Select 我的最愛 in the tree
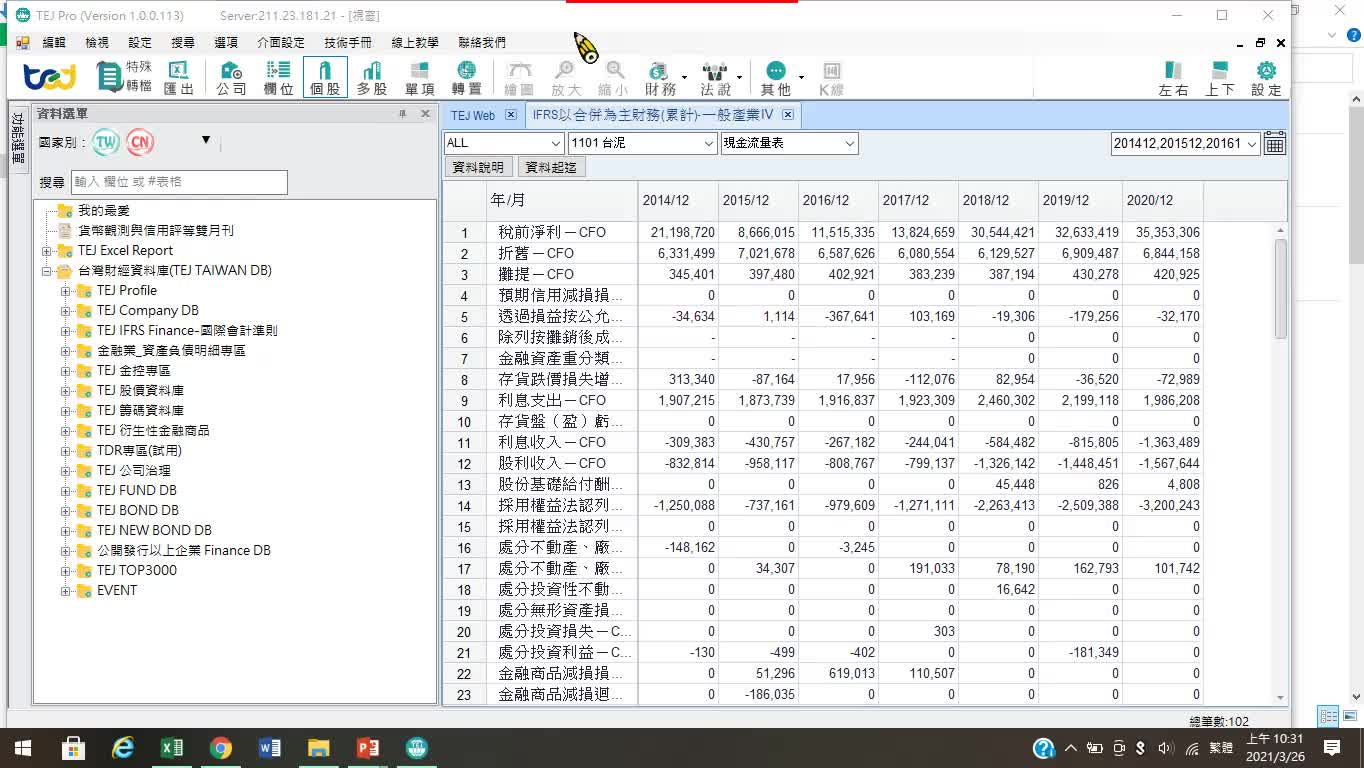The width and height of the screenshot is (1364, 768). click(x=104, y=211)
